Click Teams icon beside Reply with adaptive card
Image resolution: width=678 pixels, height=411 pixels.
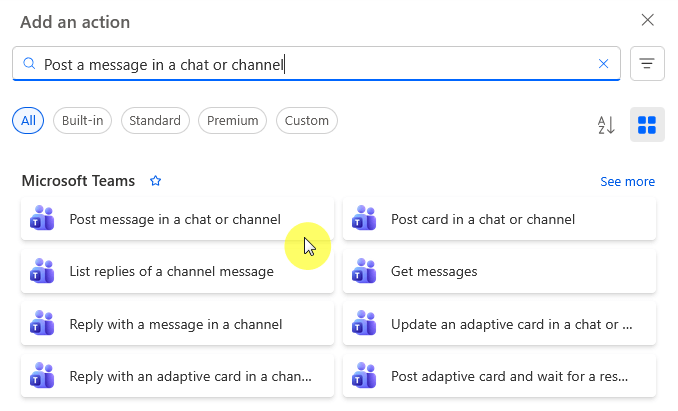click(42, 376)
